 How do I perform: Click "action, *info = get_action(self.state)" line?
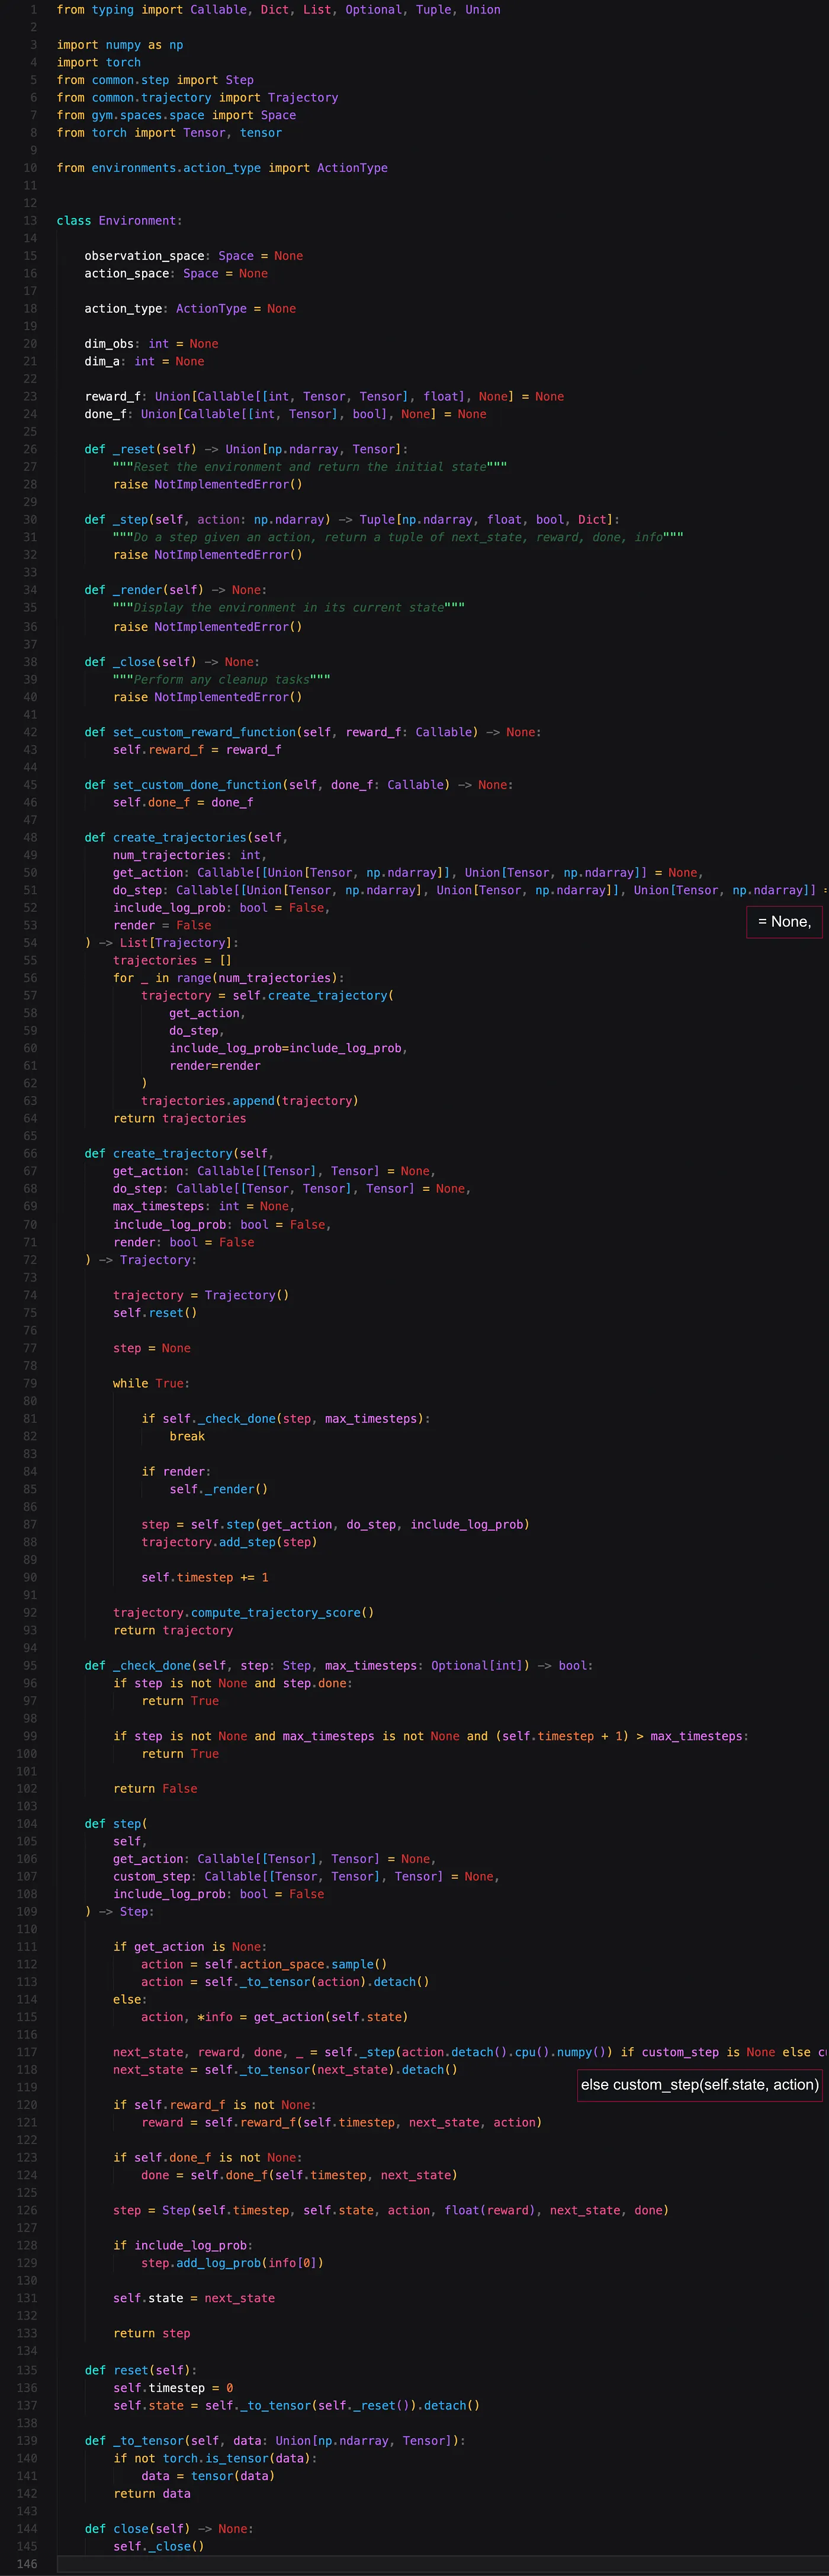click(x=274, y=2018)
